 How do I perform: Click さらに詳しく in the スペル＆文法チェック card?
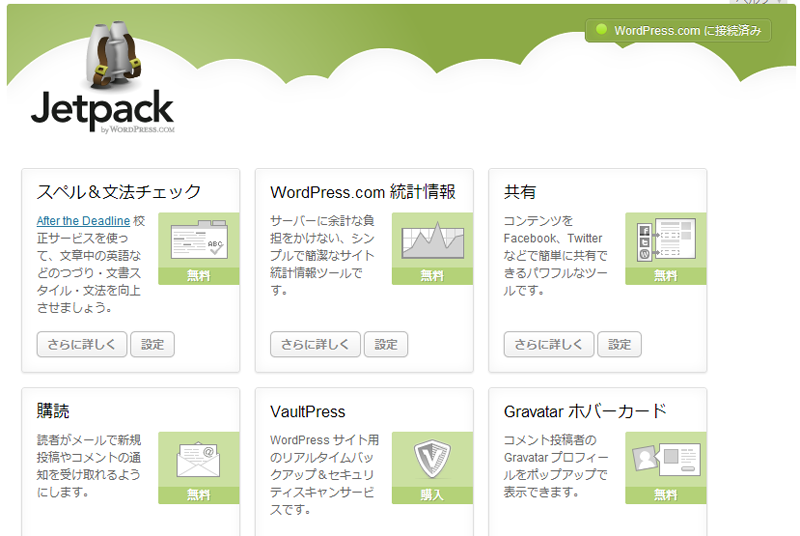pos(82,344)
